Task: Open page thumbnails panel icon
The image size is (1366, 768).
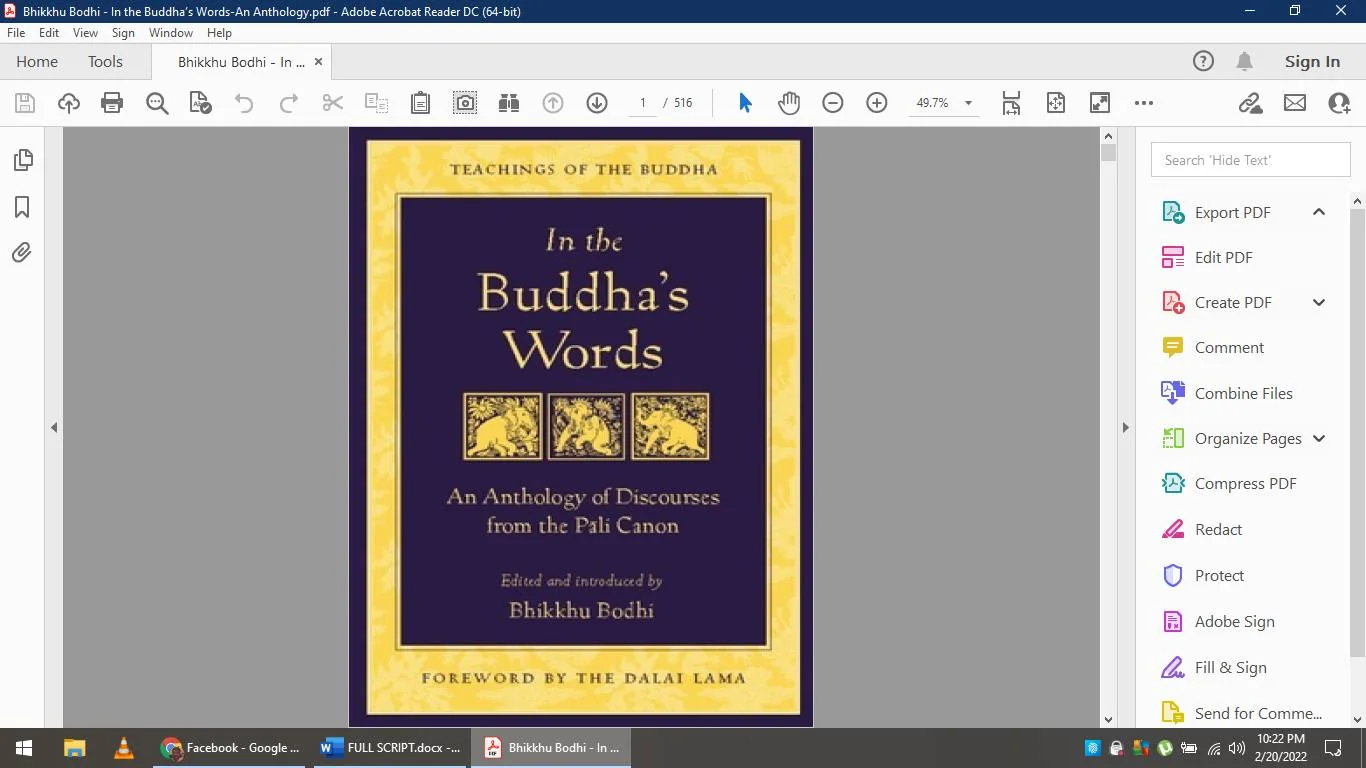Action: (x=22, y=160)
